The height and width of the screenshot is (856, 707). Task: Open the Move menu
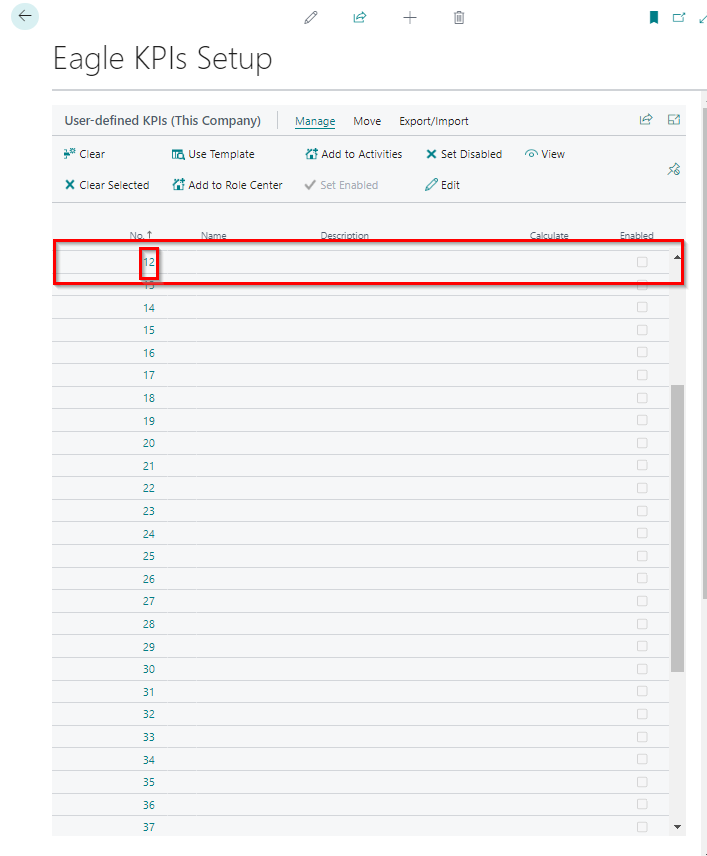point(367,121)
